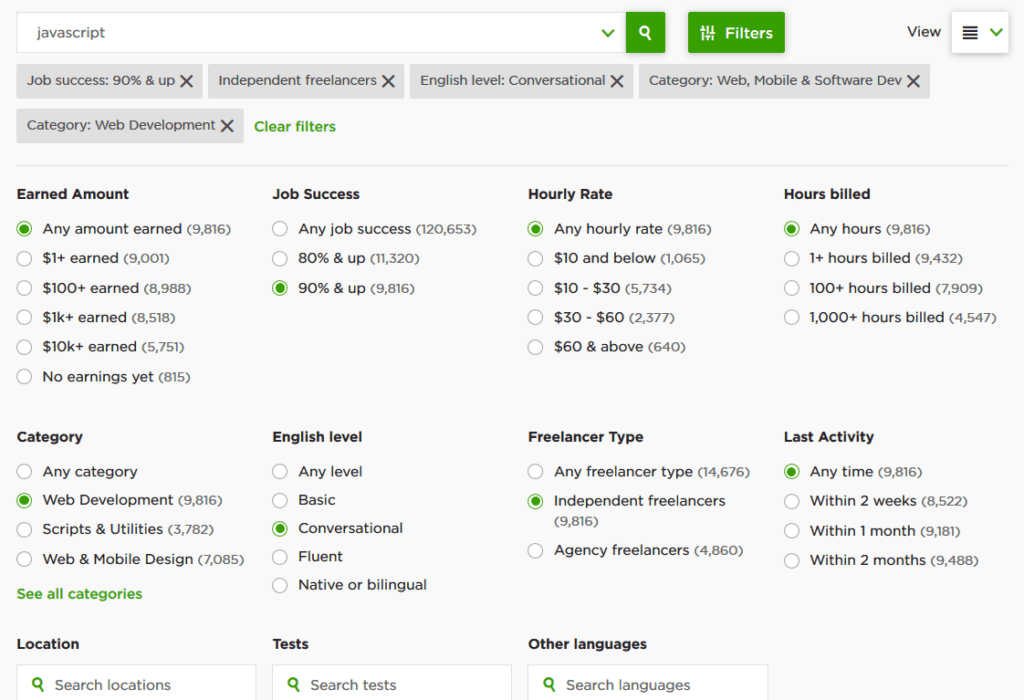Select 1,000+ hours billed option
Viewport: 1024px width, 700px height.
(x=792, y=317)
